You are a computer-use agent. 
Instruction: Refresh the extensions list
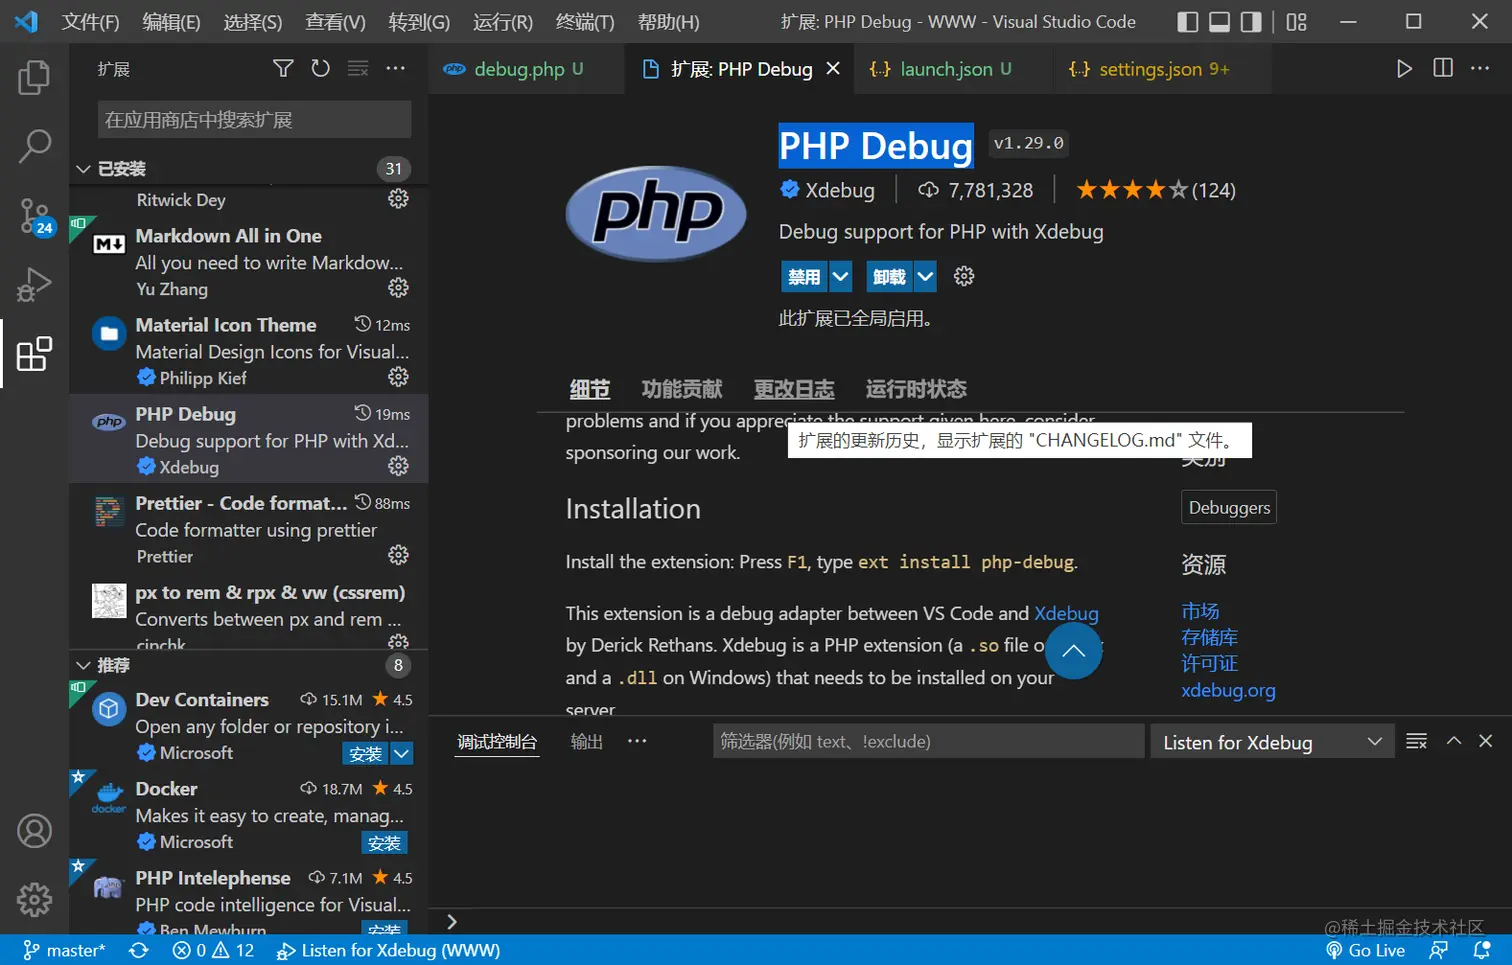click(320, 68)
